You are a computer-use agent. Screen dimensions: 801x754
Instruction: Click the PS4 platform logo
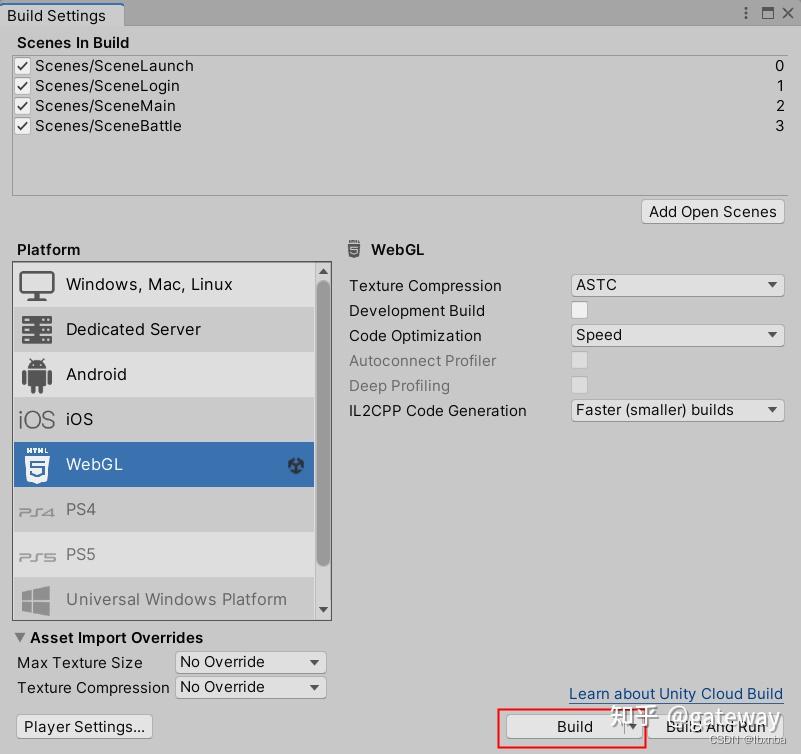(36, 511)
